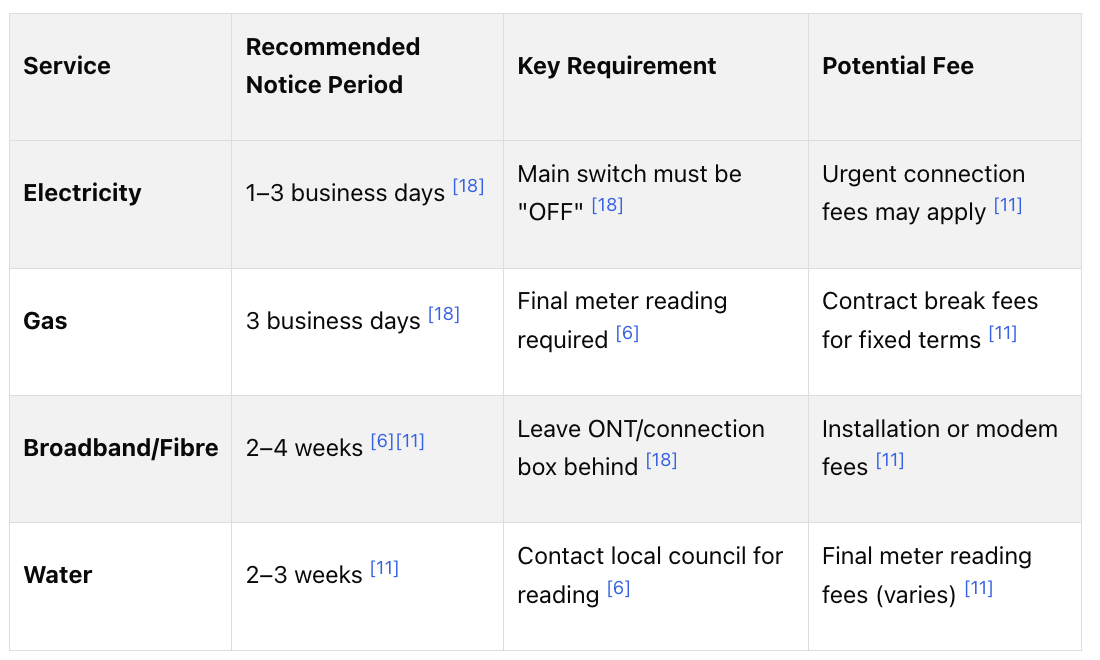
Task: Open citation 11 beside "2–4 weeks"
Action: [x=411, y=442]
